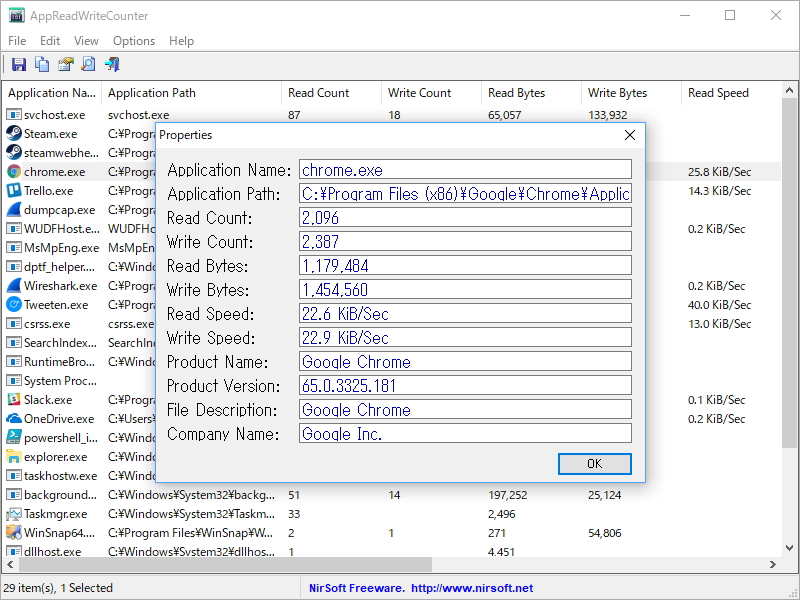This screenshot has width=800, height=600.
Task: Select the Steam.exe row icon
Action: click(14, 134)
